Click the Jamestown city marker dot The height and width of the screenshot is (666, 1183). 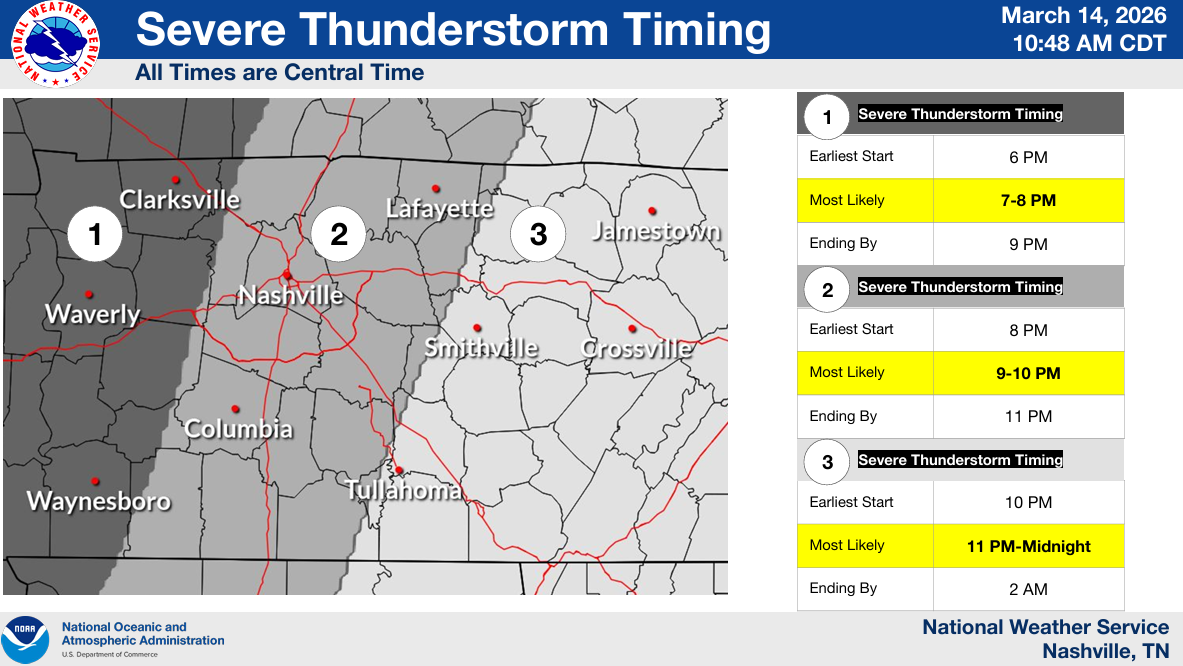[652, 210]
